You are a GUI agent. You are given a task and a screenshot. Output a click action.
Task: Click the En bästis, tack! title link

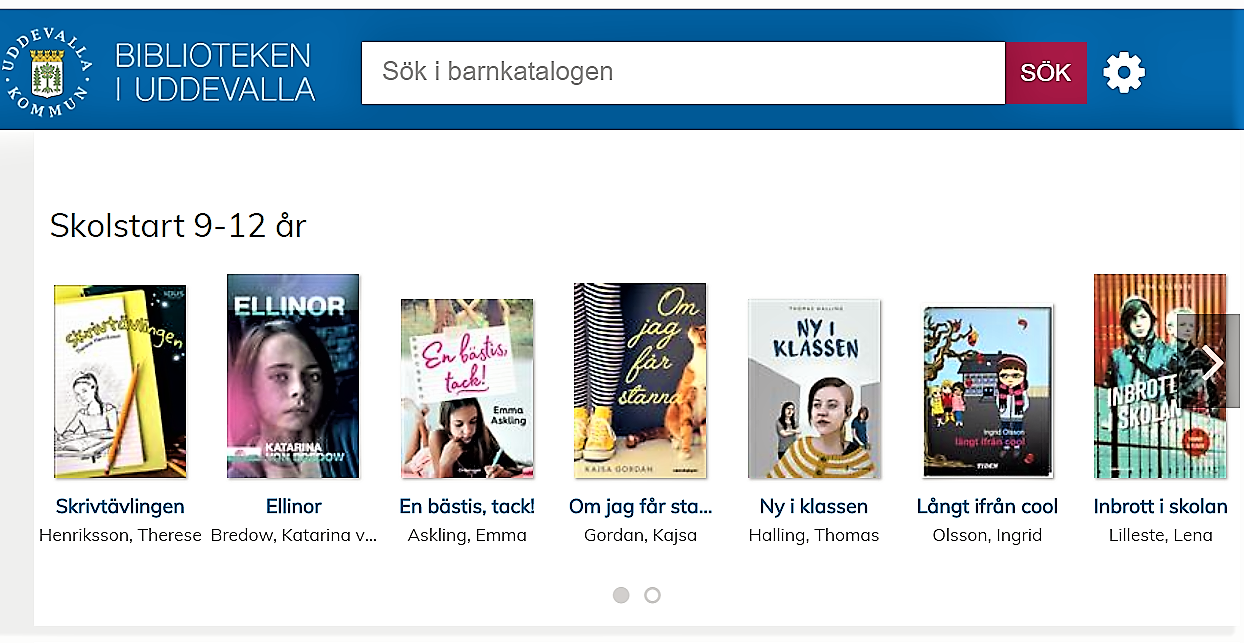[x=467, y=506]
